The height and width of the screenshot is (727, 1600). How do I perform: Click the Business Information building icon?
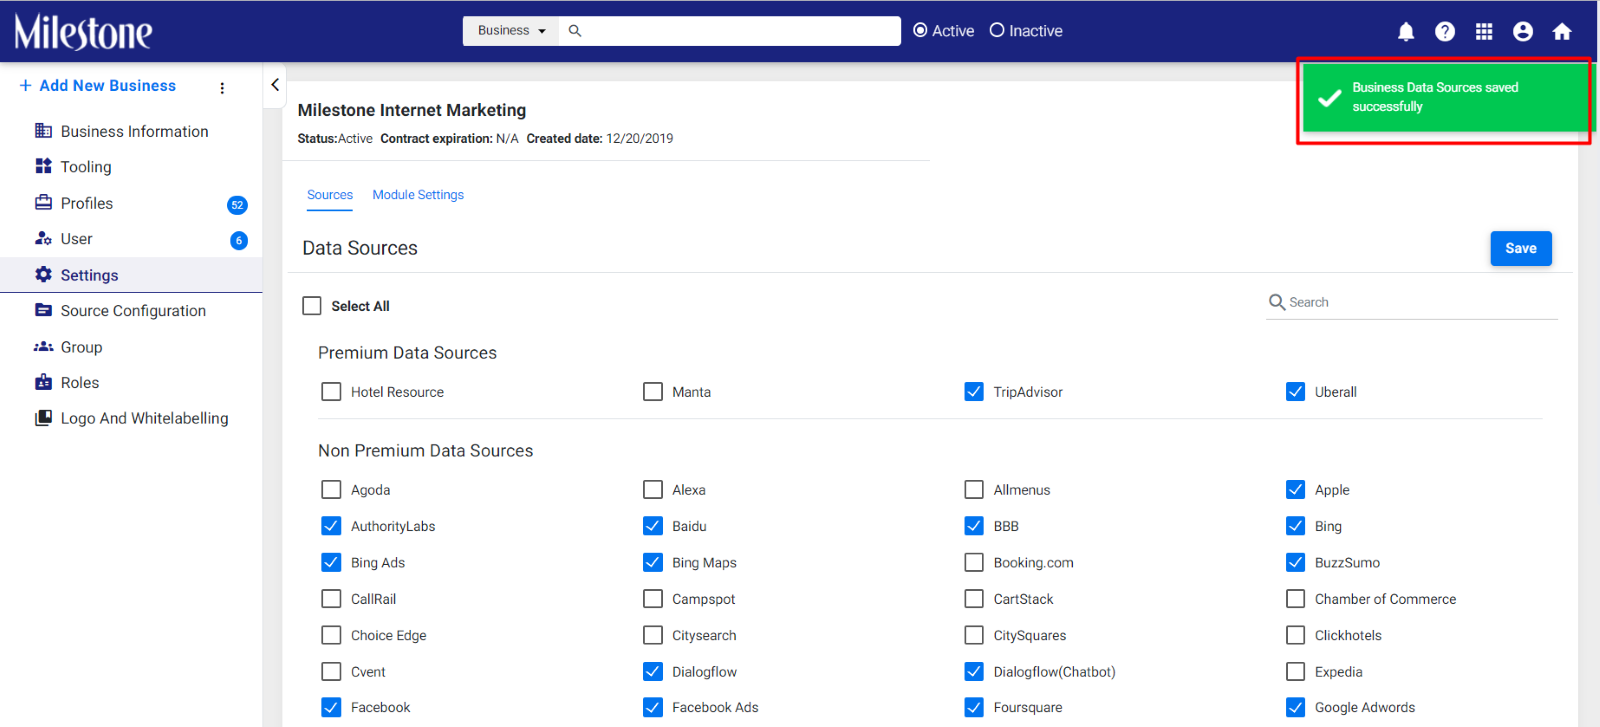click(43, 131)
